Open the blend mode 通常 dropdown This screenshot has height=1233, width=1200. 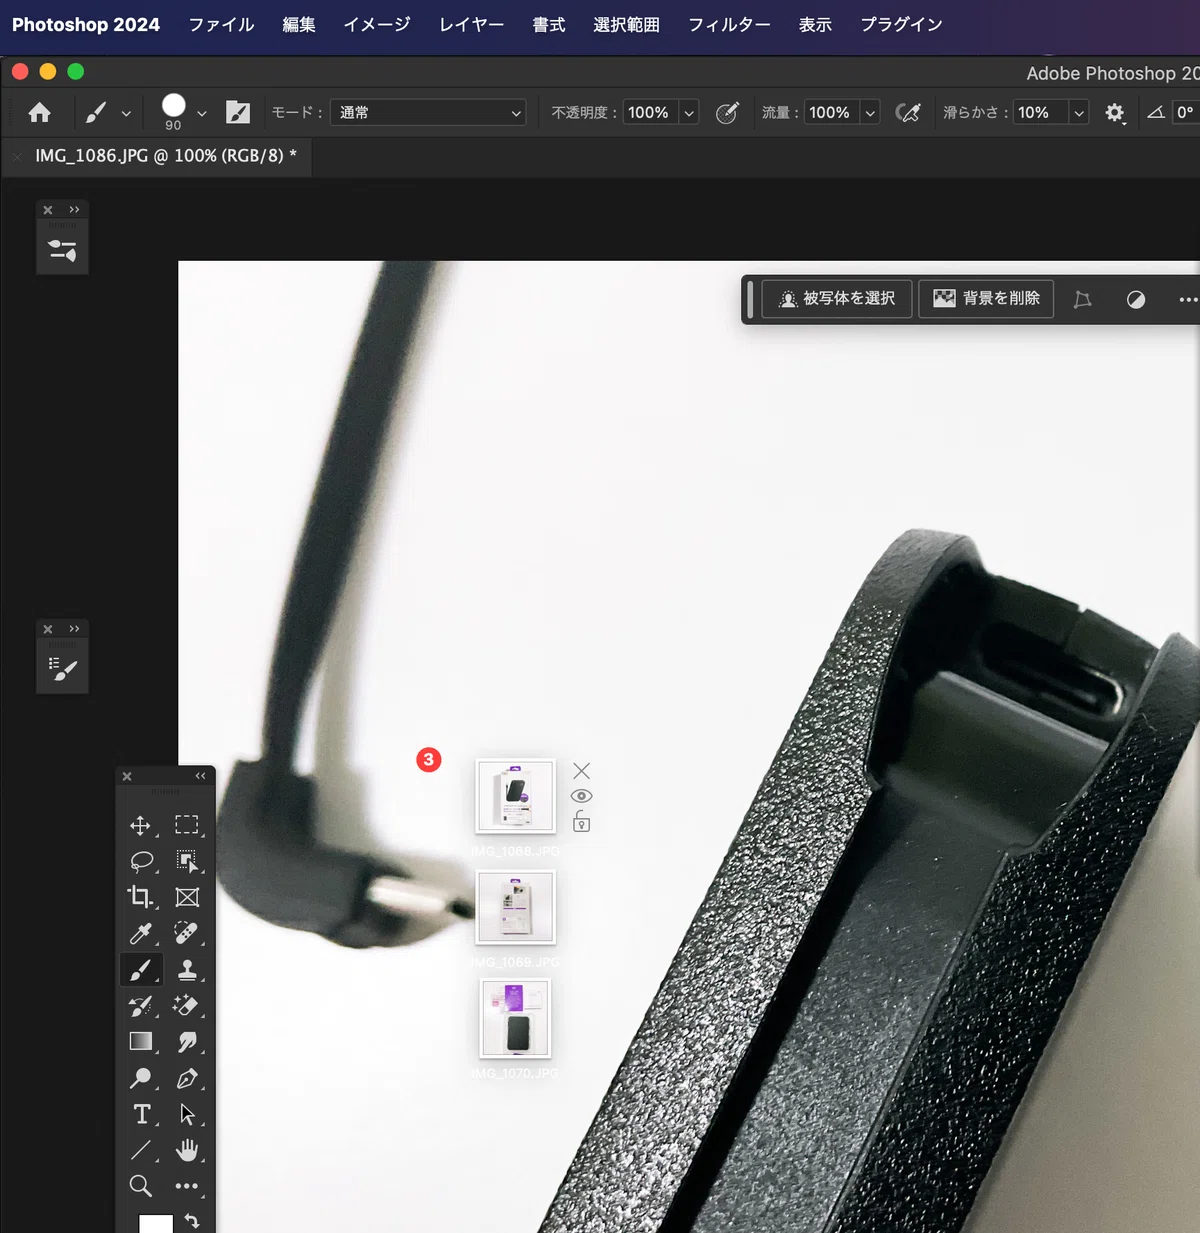point(429,113)
